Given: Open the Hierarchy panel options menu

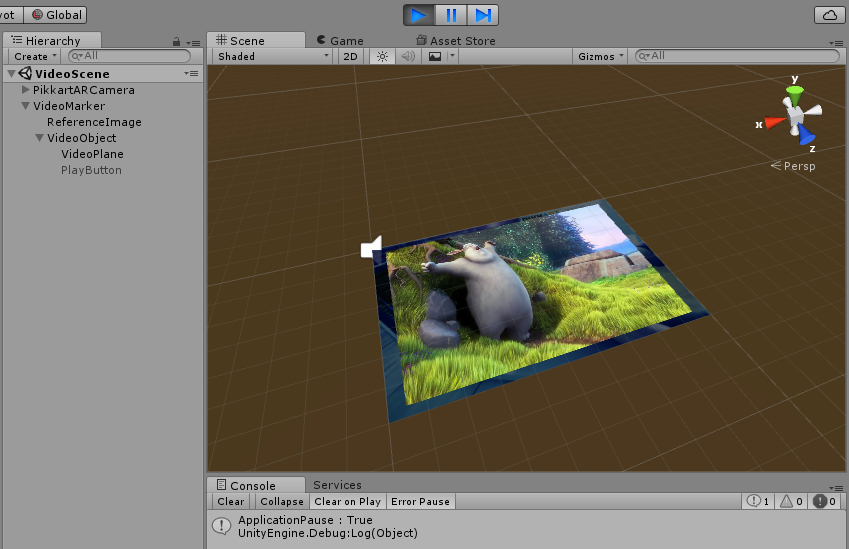Looking at the screenshot, I should (x=193, y=43).
